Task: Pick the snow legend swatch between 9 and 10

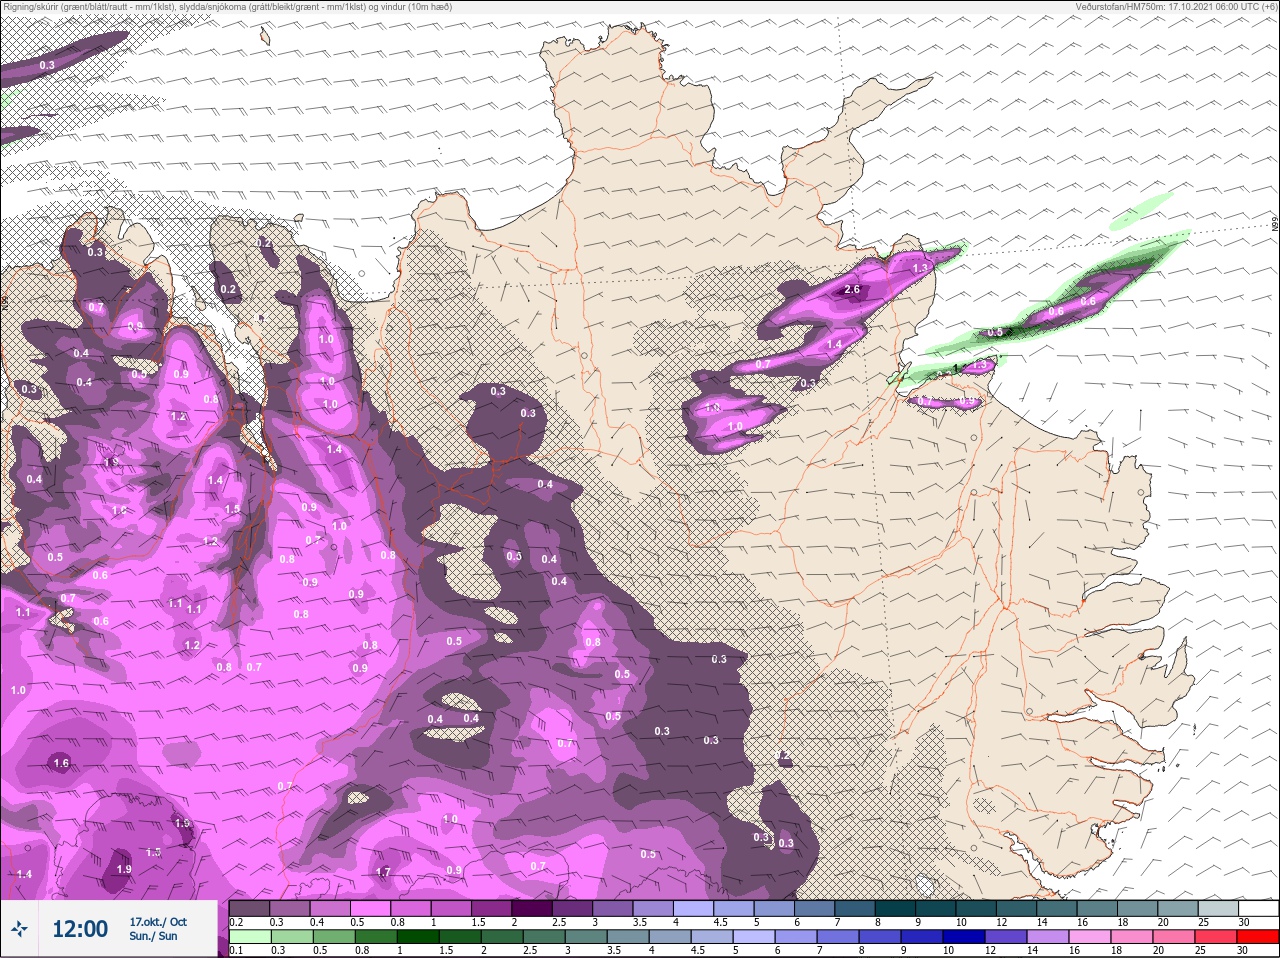Action: pyautogui.click(x=936, y=908)
